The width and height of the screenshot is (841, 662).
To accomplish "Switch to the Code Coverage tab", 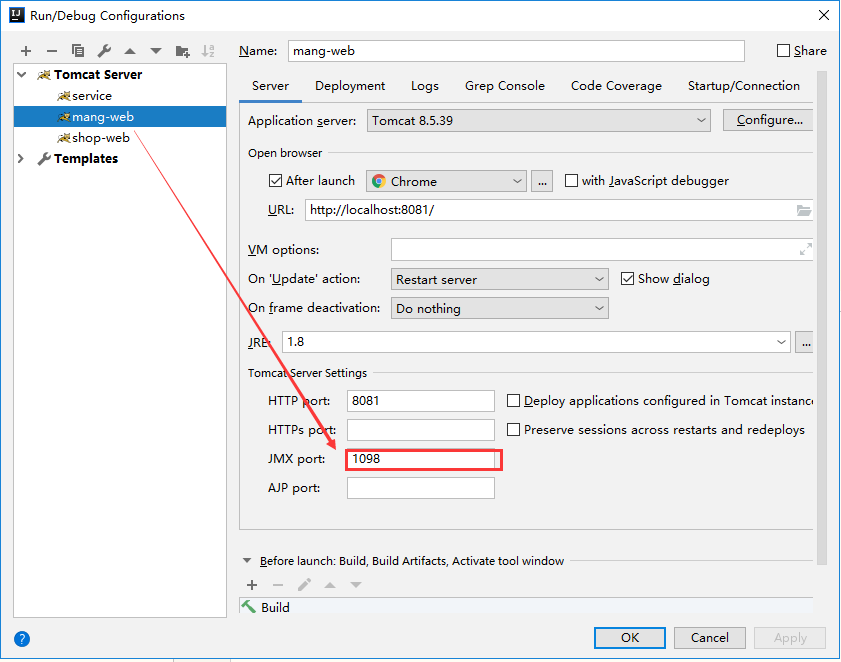I will point(616,86).
